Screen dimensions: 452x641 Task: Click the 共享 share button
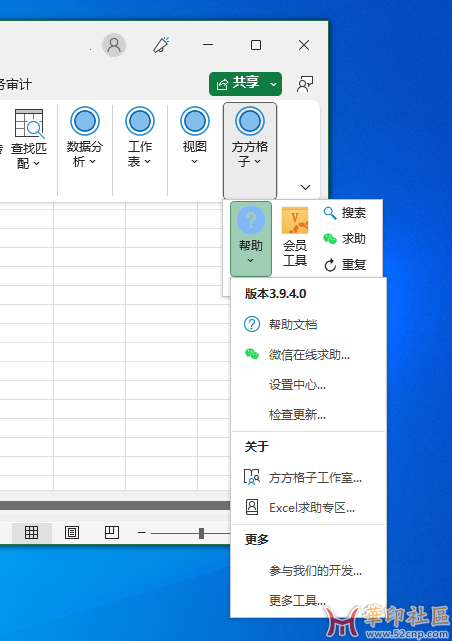(x=245, y=84)
